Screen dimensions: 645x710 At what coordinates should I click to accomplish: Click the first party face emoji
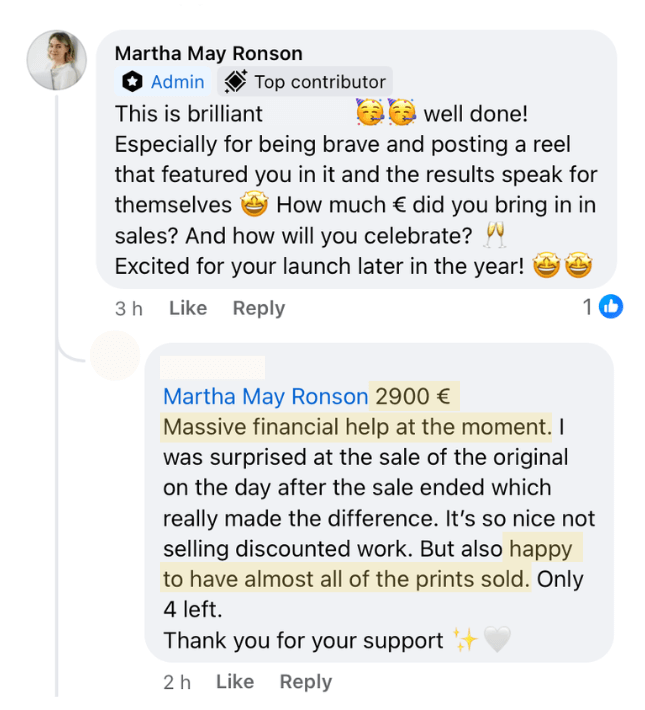point(370,113)
